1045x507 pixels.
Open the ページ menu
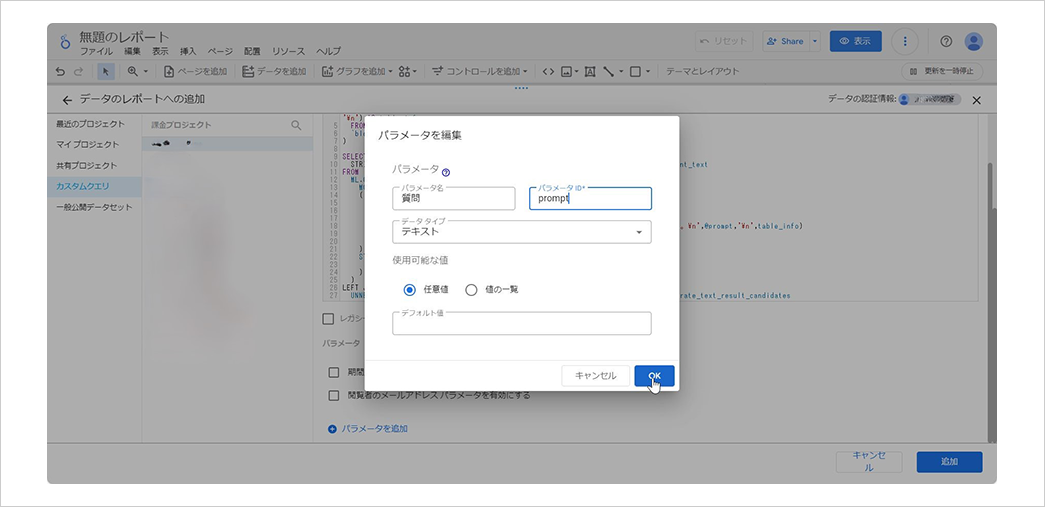tap(220, 51)
